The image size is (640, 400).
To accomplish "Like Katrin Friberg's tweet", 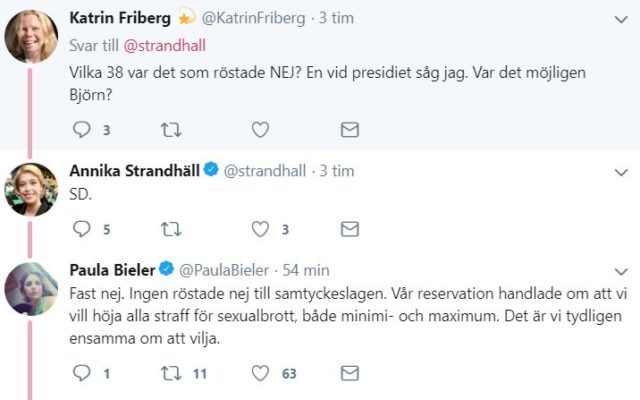I will pos(260,129).
